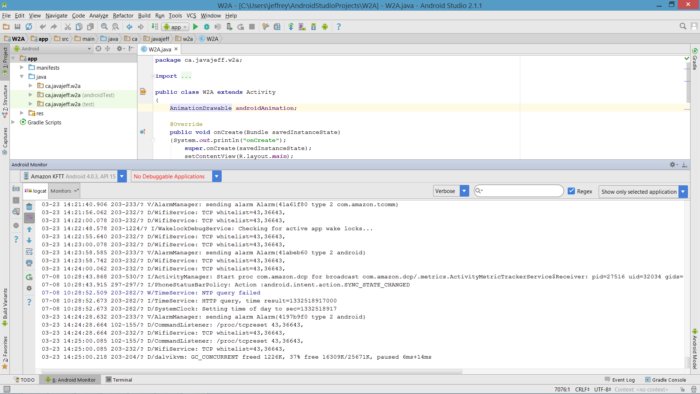Toggle scroll to end in logcat

(x=29, y=218)
